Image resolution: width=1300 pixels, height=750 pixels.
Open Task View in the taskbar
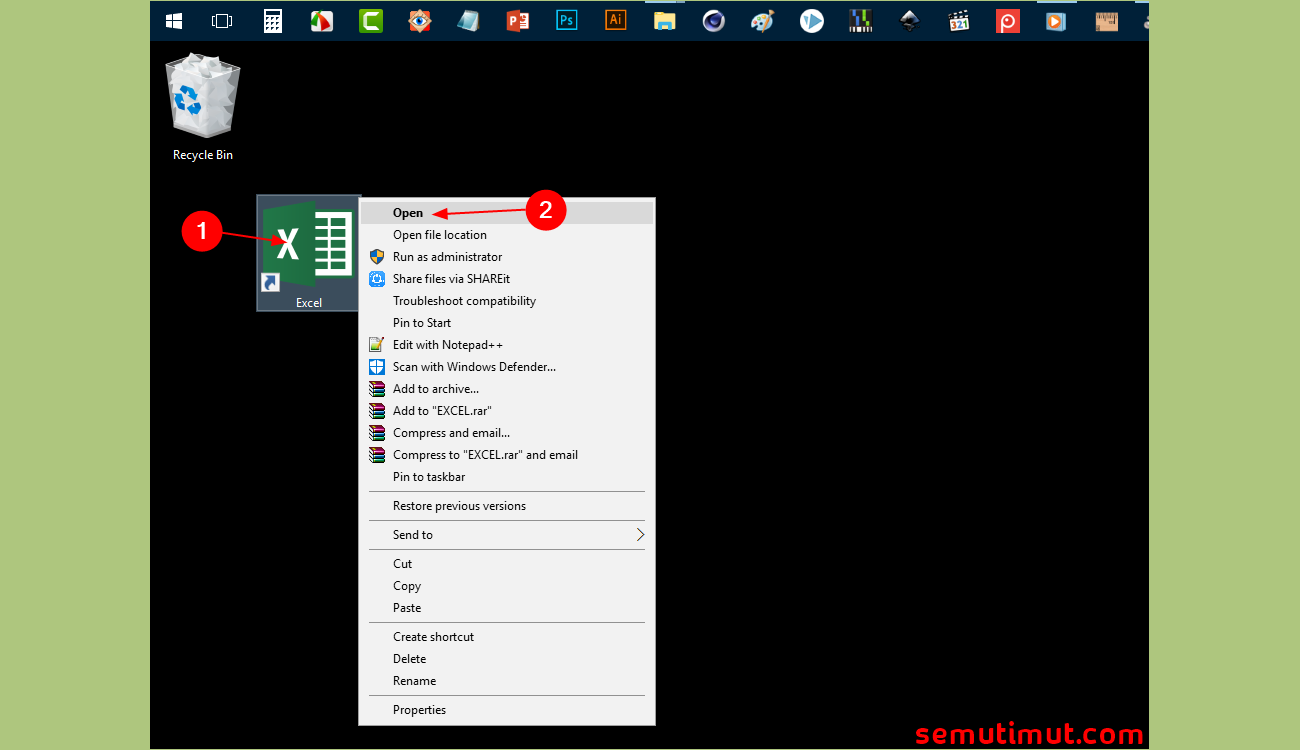click(222, 20)
